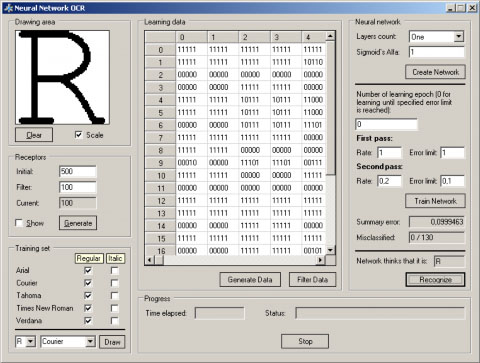This screenshot has width=480, height=363.
Task: Click the Train Network button
Action: (x=435, y=201)
